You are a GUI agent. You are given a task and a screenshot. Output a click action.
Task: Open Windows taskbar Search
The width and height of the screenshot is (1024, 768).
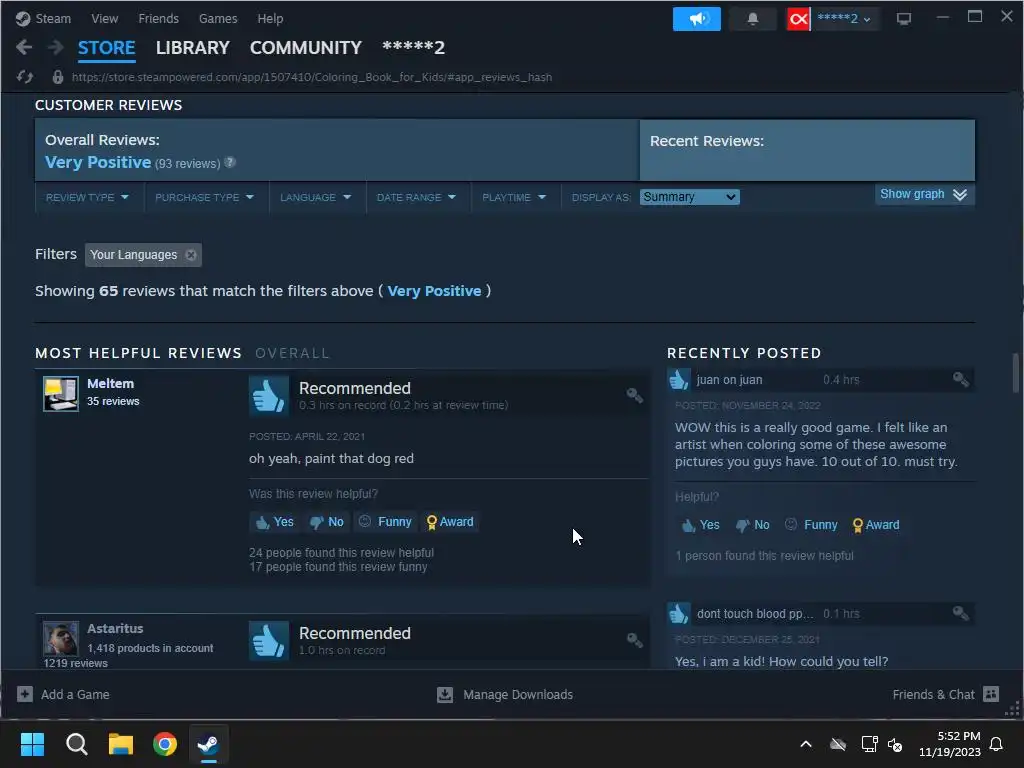tap(76, 744)
